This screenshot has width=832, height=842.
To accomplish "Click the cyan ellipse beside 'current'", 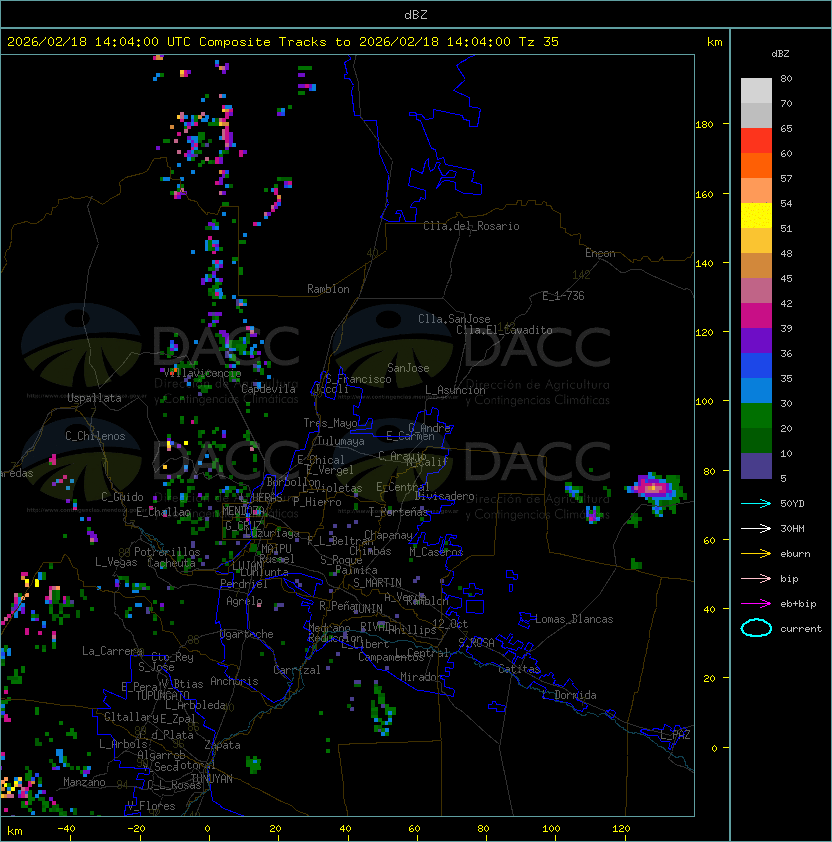I will [x=756, y=628].
